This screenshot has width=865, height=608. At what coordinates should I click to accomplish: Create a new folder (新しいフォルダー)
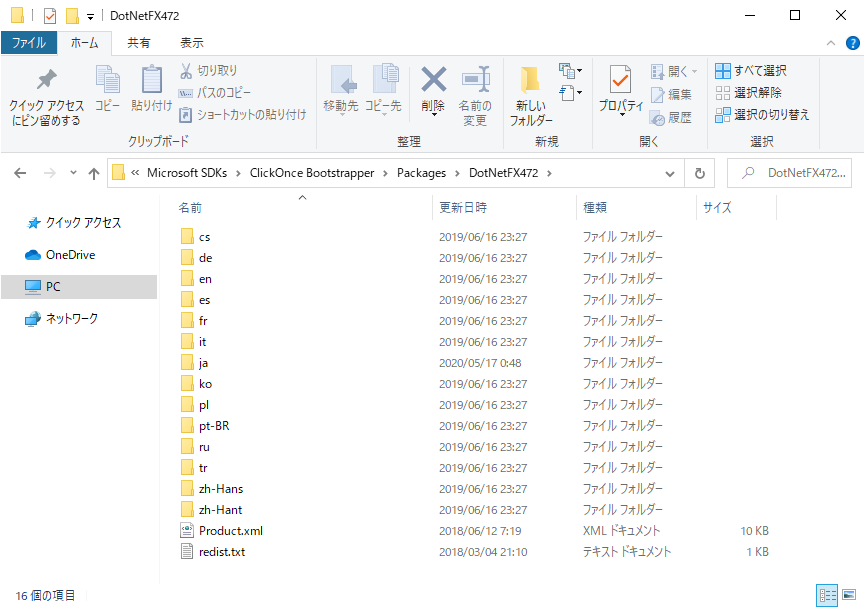(531, 96)
